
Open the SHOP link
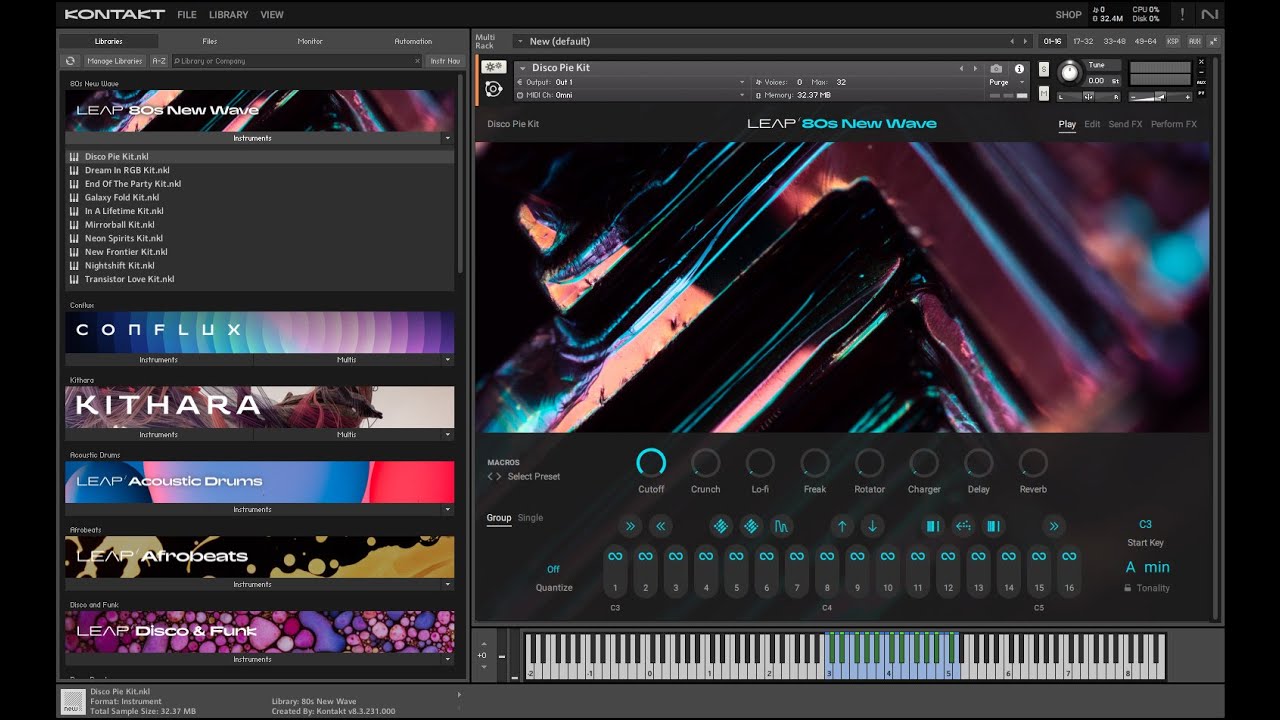(1069, 15)
